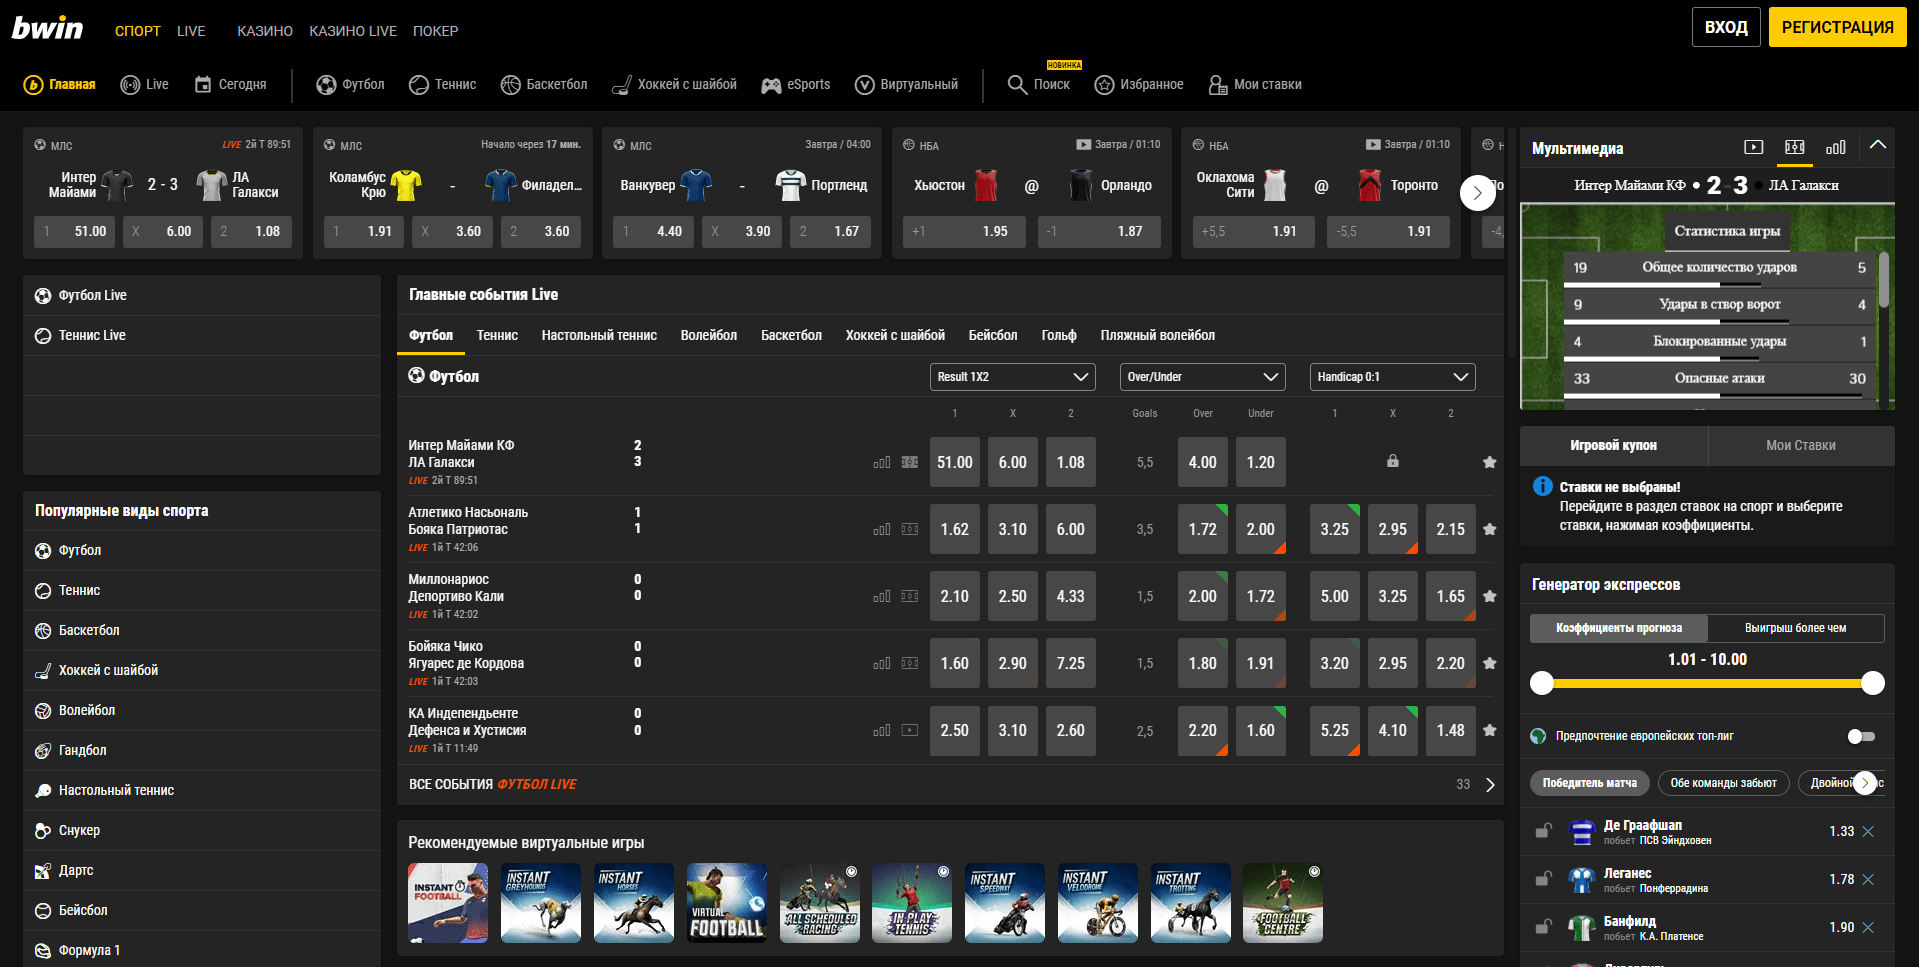Open Virtual Football game thumbnail
1919x967 pixels.
click(727, 903)
